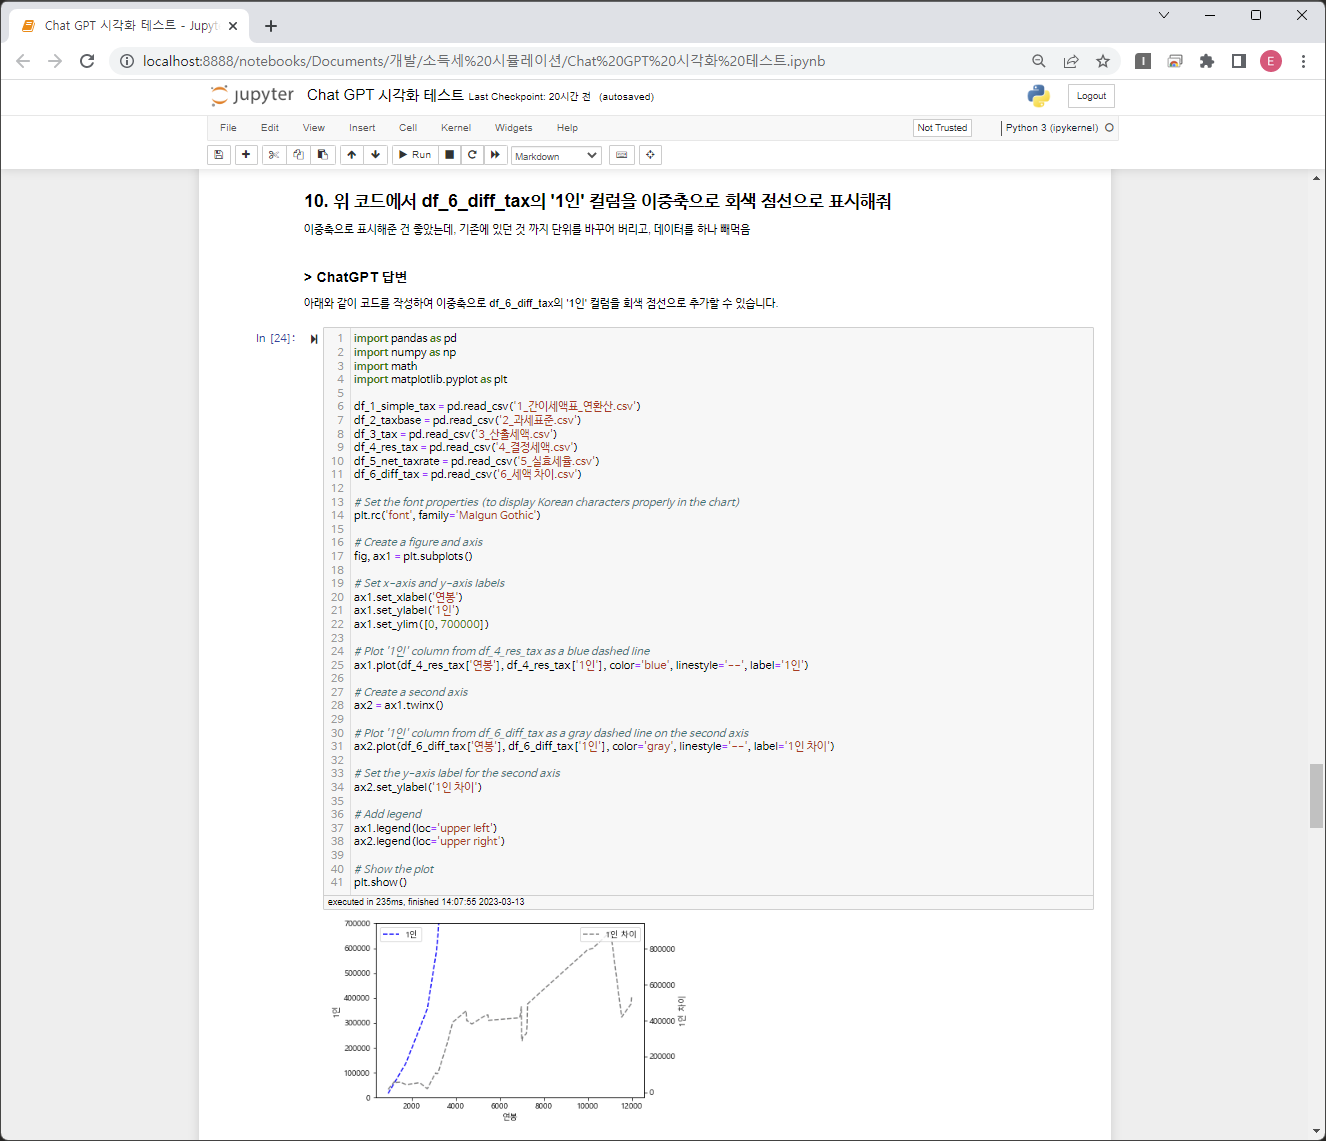
Task: Run the selected cell
Action: [x=415, y=155]
